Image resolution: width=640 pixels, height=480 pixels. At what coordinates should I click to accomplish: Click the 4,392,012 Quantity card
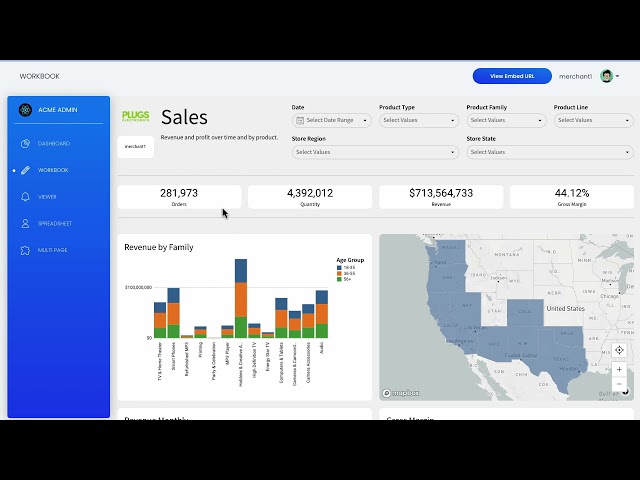pyautogui.click(x=310, y=197)
